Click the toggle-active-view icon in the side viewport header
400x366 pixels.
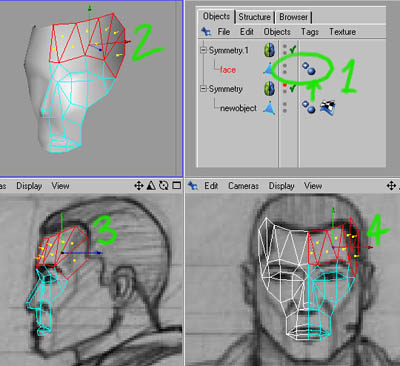(176, 185)
